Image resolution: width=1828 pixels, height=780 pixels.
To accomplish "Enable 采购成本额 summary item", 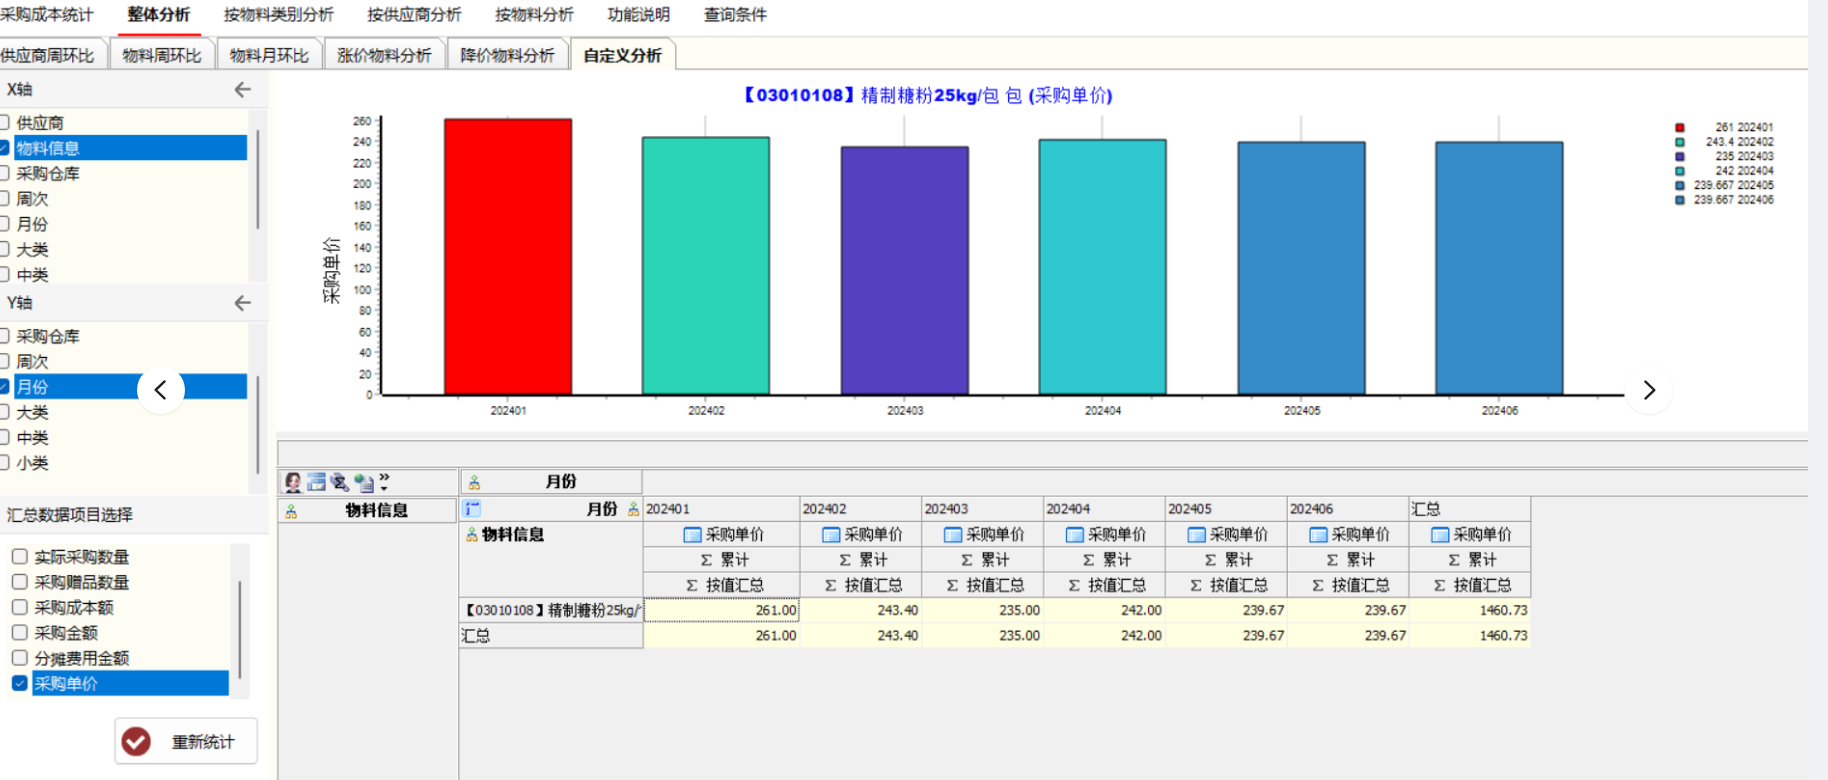I will 19,607.
